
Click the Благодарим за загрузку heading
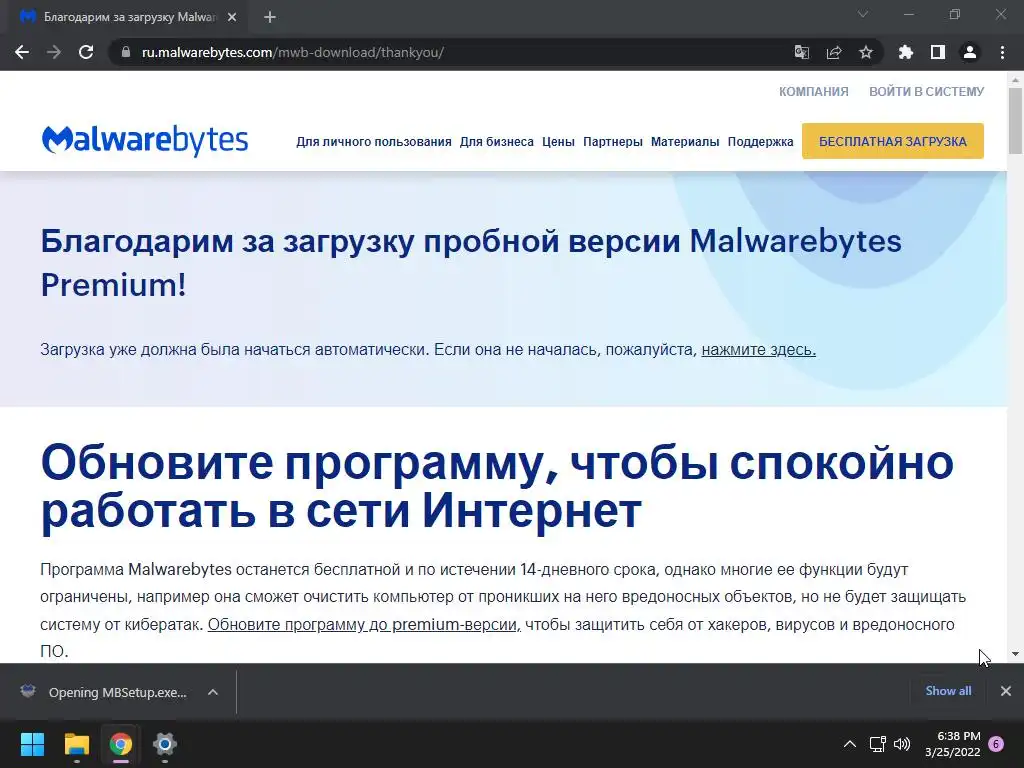[x=471, y=263]
